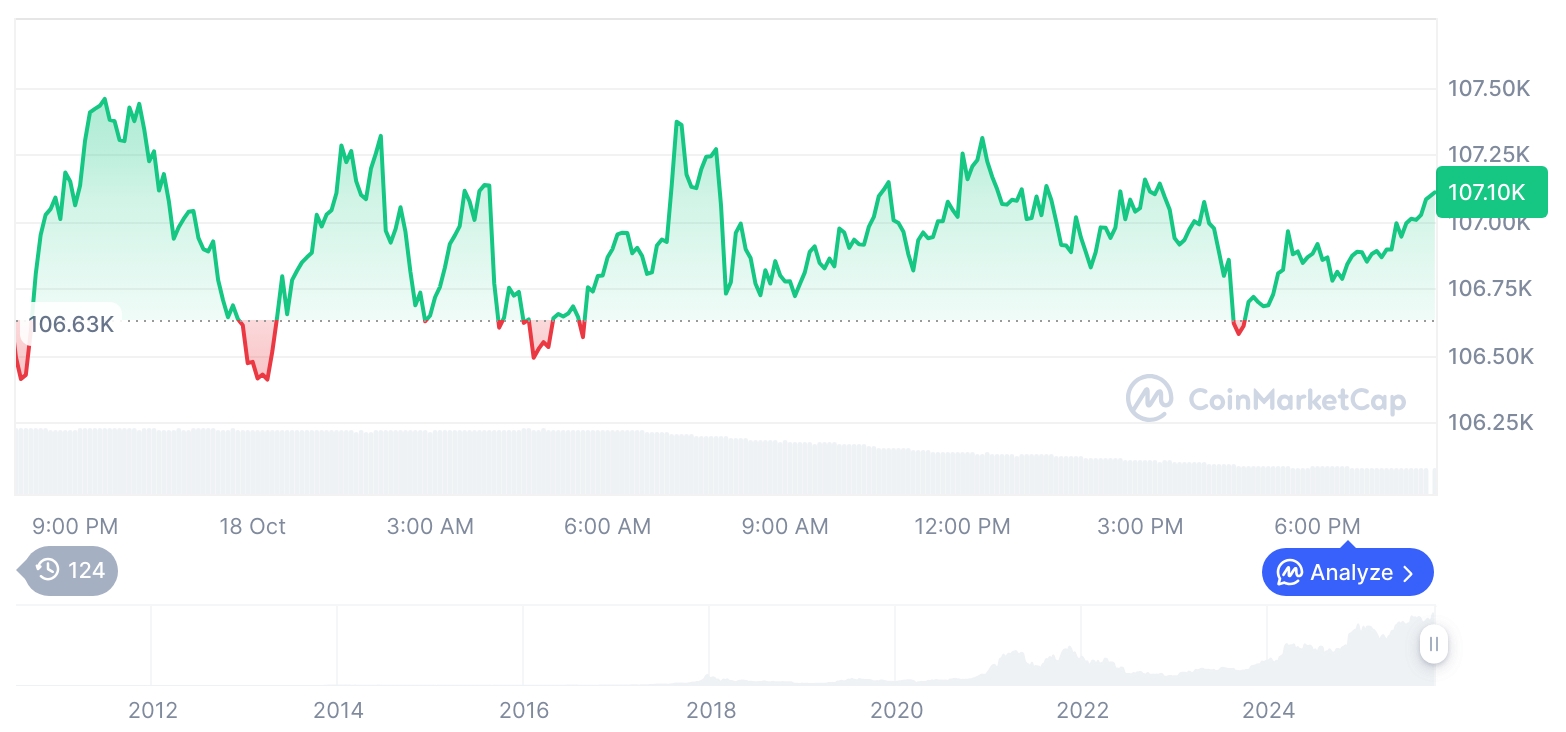Click the pause-shaped range handle on the timeline
1566x732 pixels.
1434,644
